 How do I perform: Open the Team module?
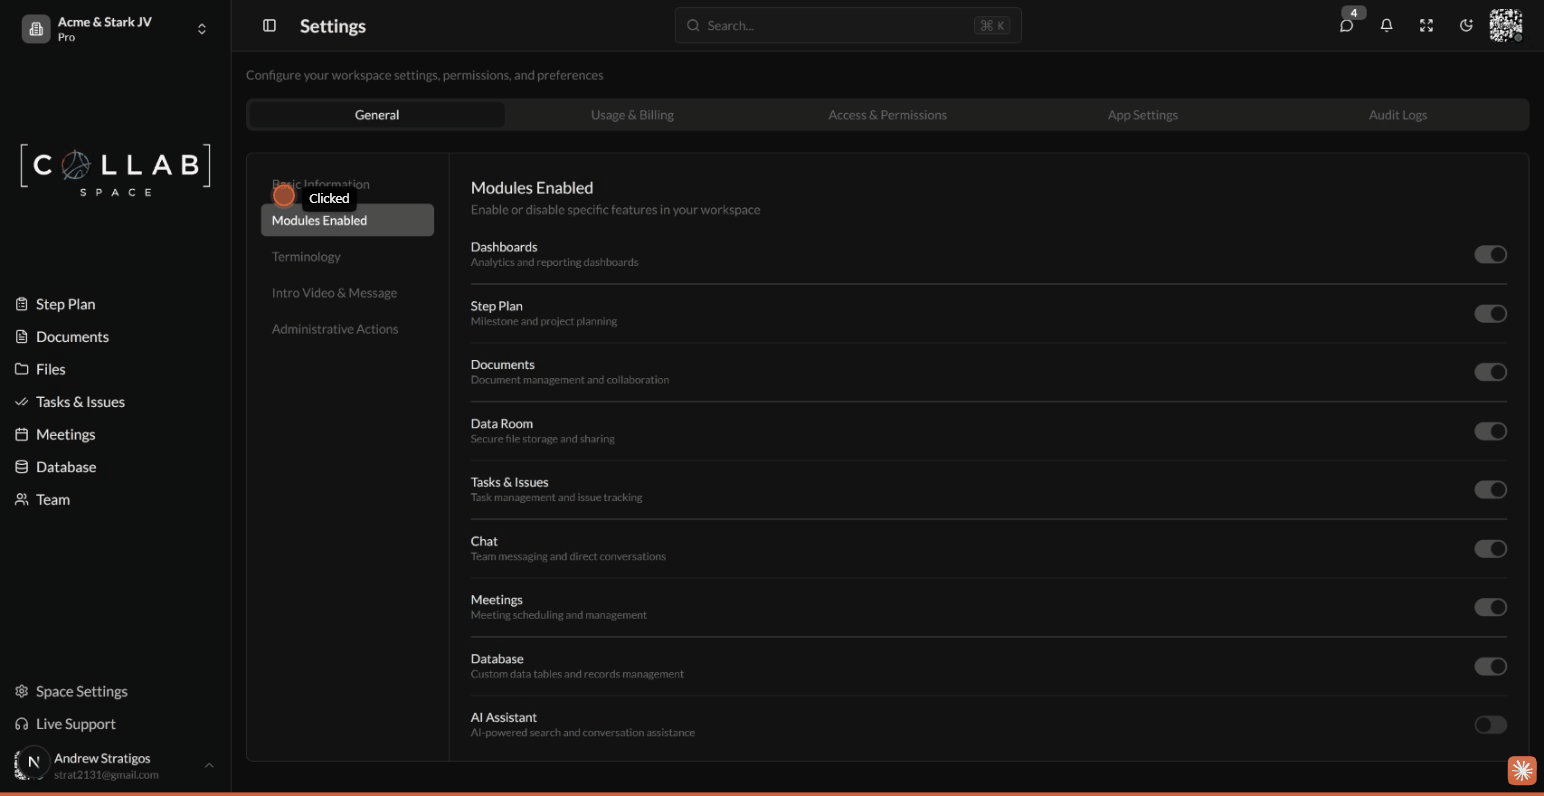[x=53, y=499]
